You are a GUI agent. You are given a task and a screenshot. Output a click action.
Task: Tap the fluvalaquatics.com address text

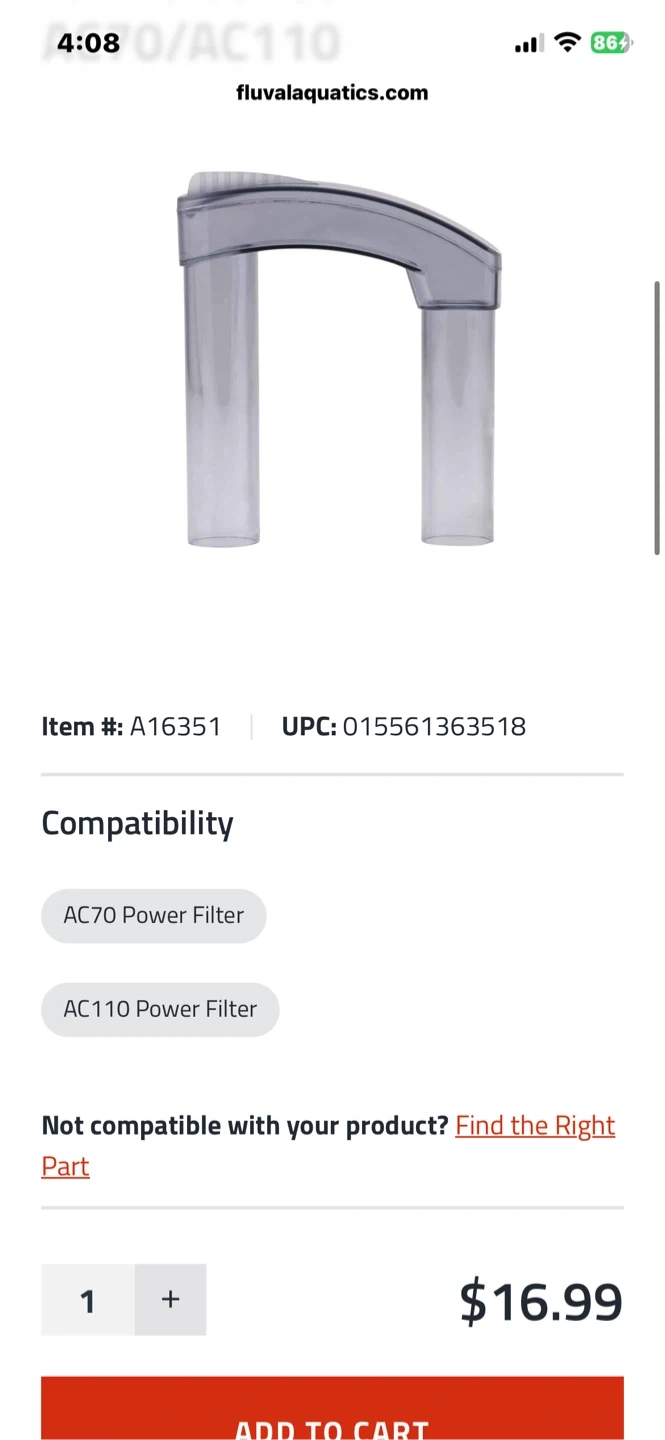(x=332, y=93)
